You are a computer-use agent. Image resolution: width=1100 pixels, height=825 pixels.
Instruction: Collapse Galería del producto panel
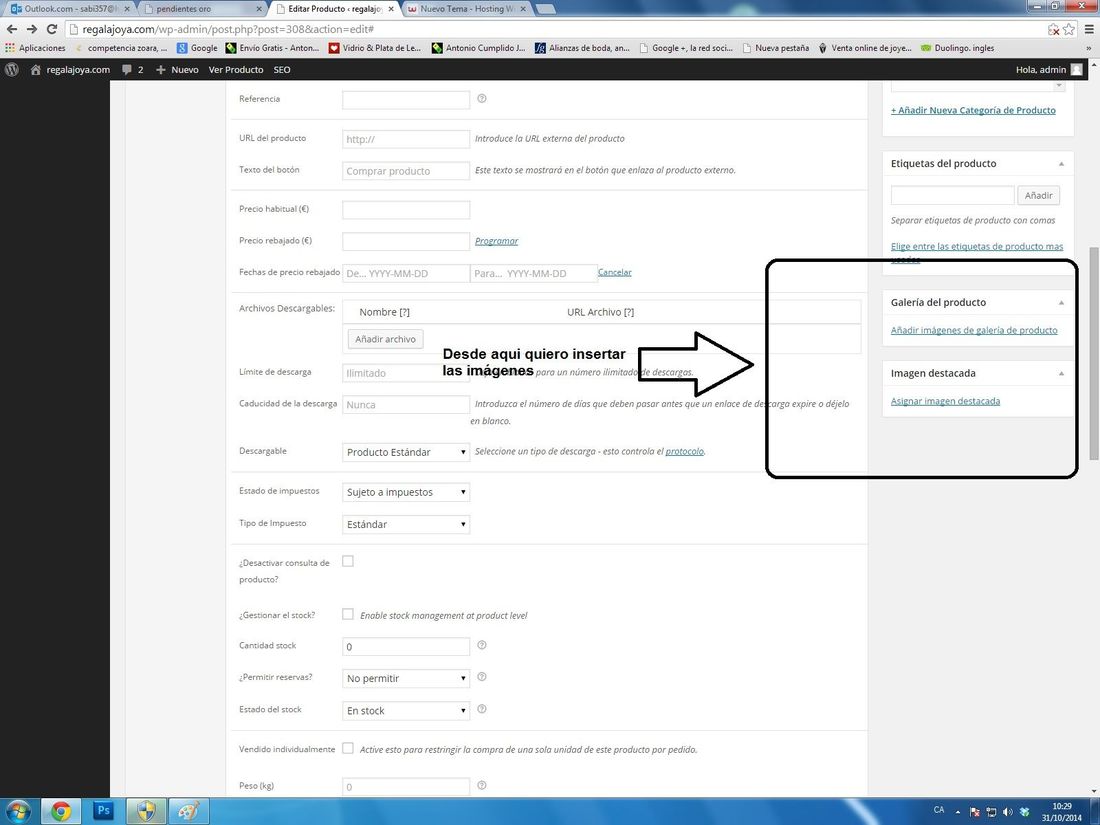(1061, 302)
